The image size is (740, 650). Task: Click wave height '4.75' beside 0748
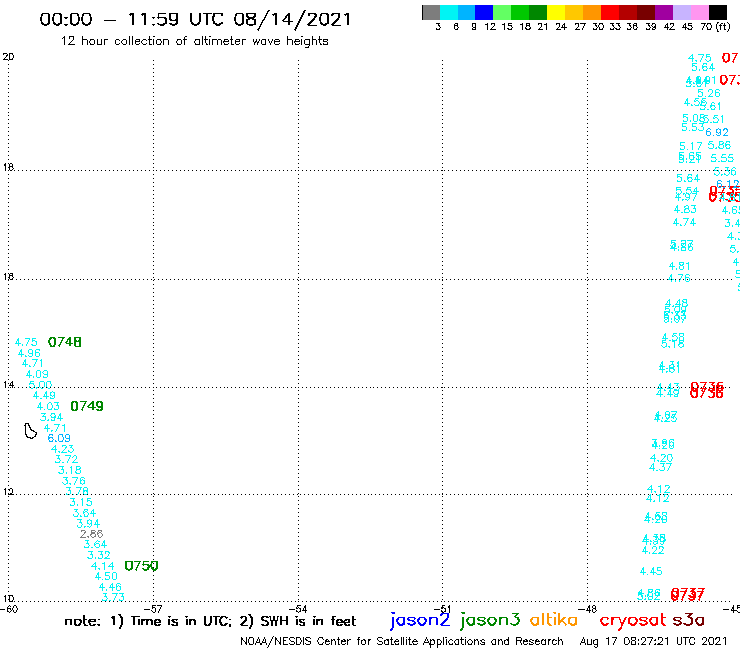(26, 342)
